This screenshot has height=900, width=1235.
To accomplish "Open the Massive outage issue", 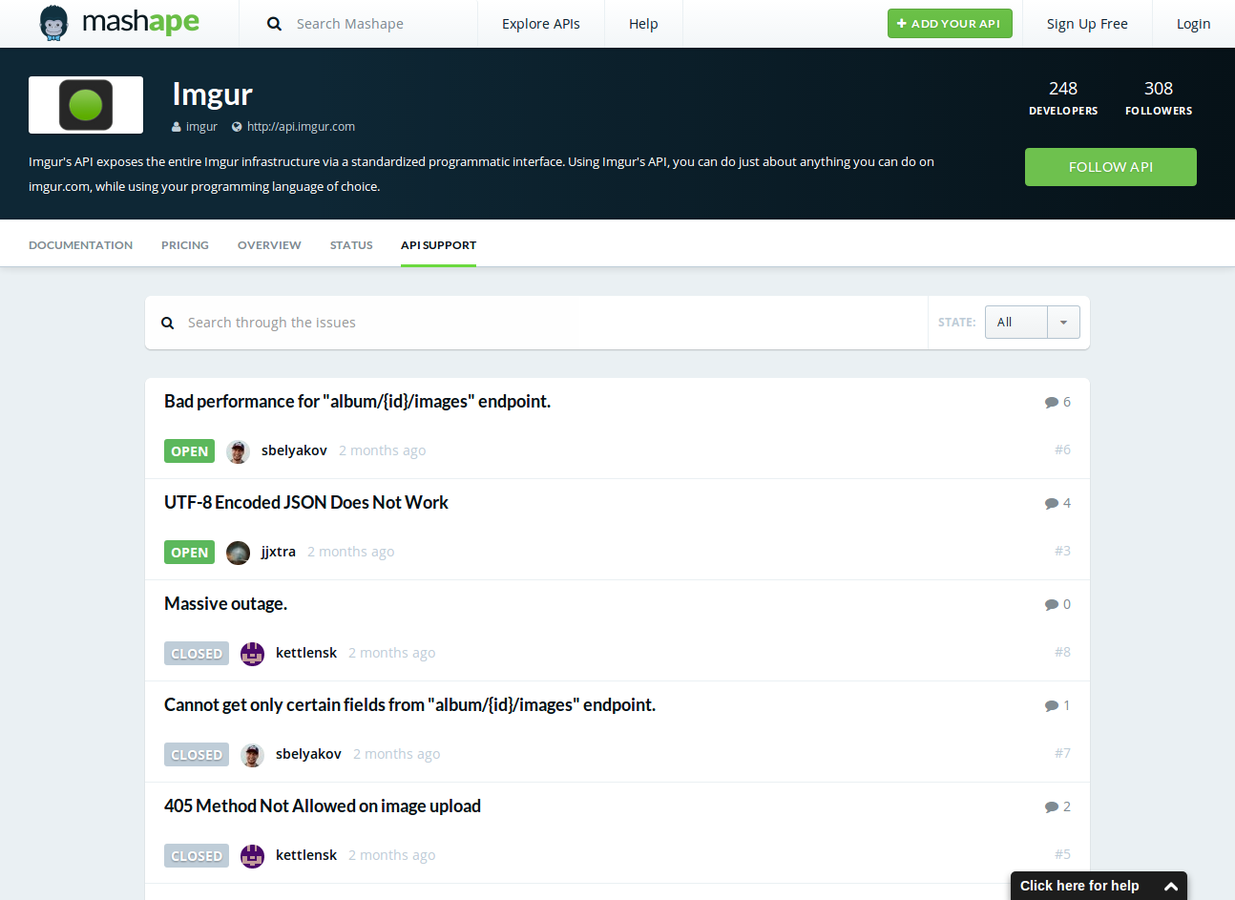I will coord(225,603).
